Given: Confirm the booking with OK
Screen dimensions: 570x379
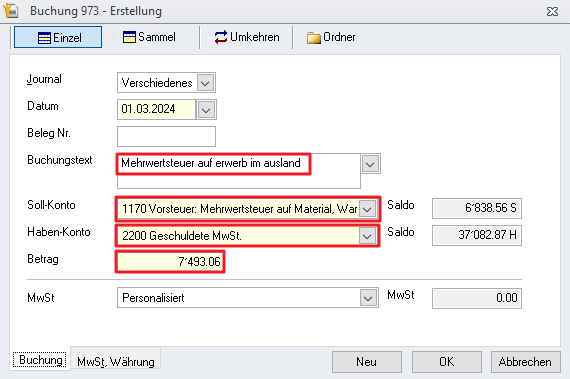Looking at the screenshot, I should 447,362.
